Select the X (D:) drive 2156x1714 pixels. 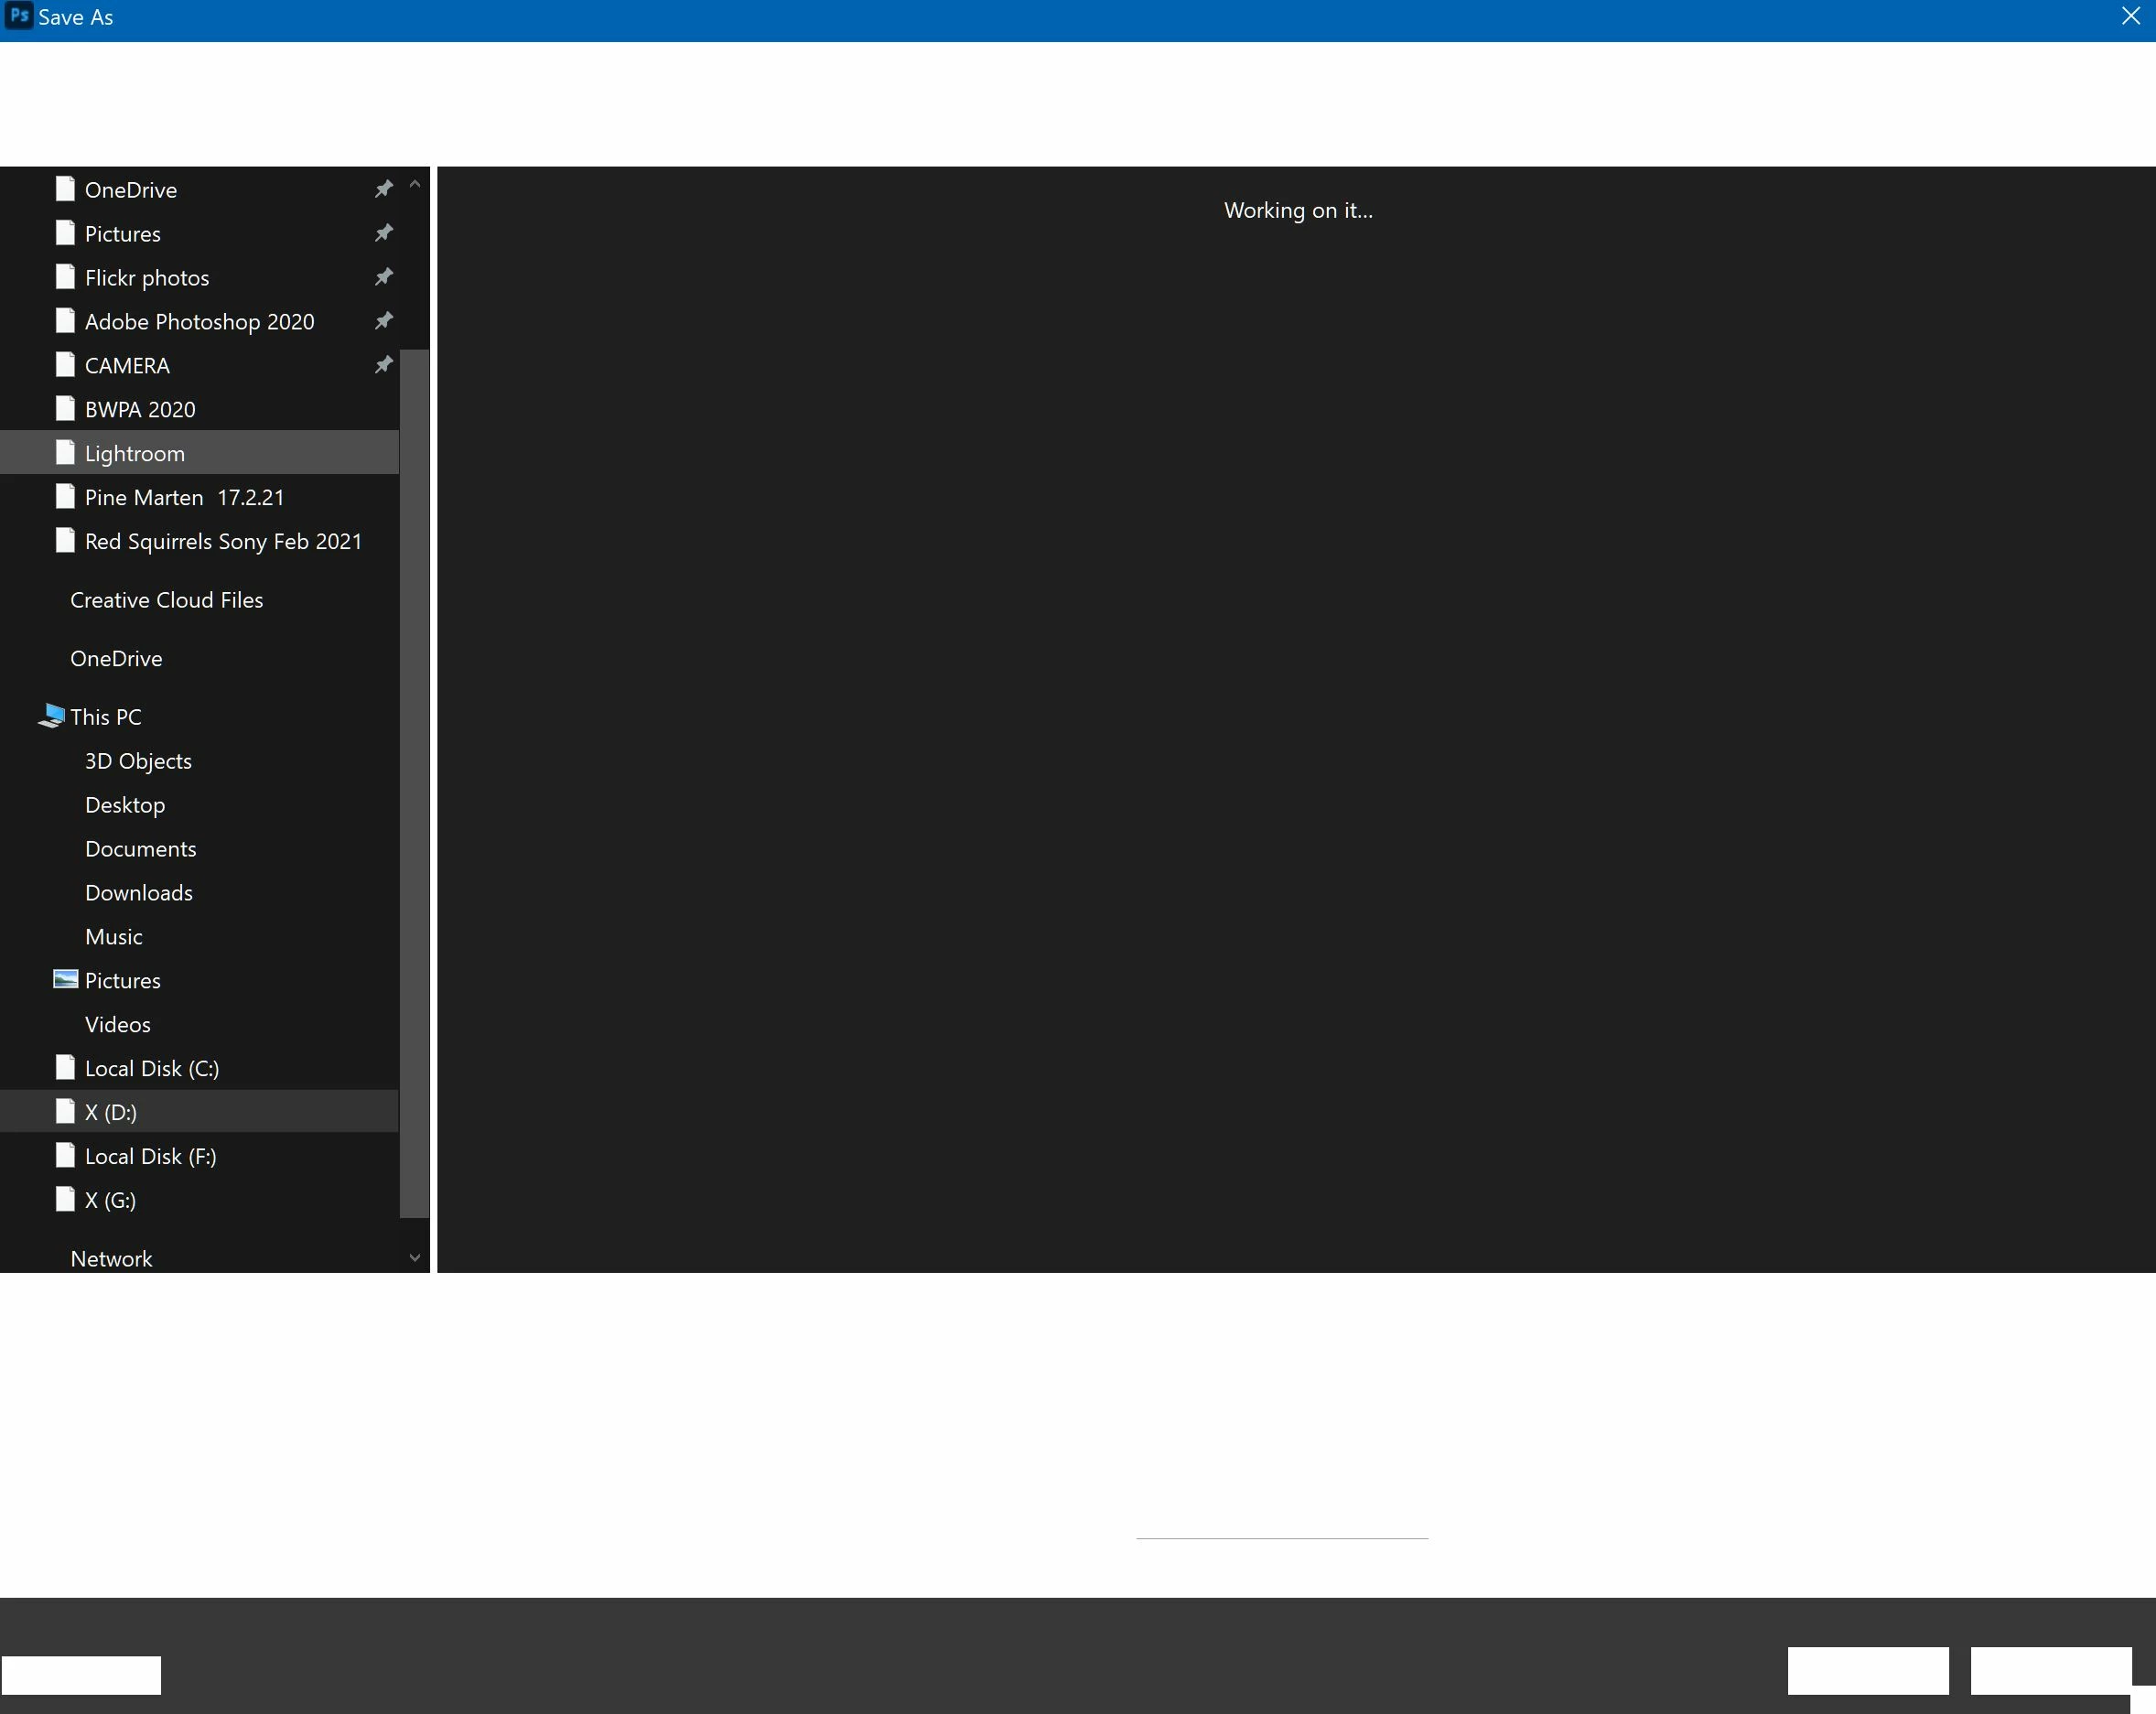(111, 1112)
